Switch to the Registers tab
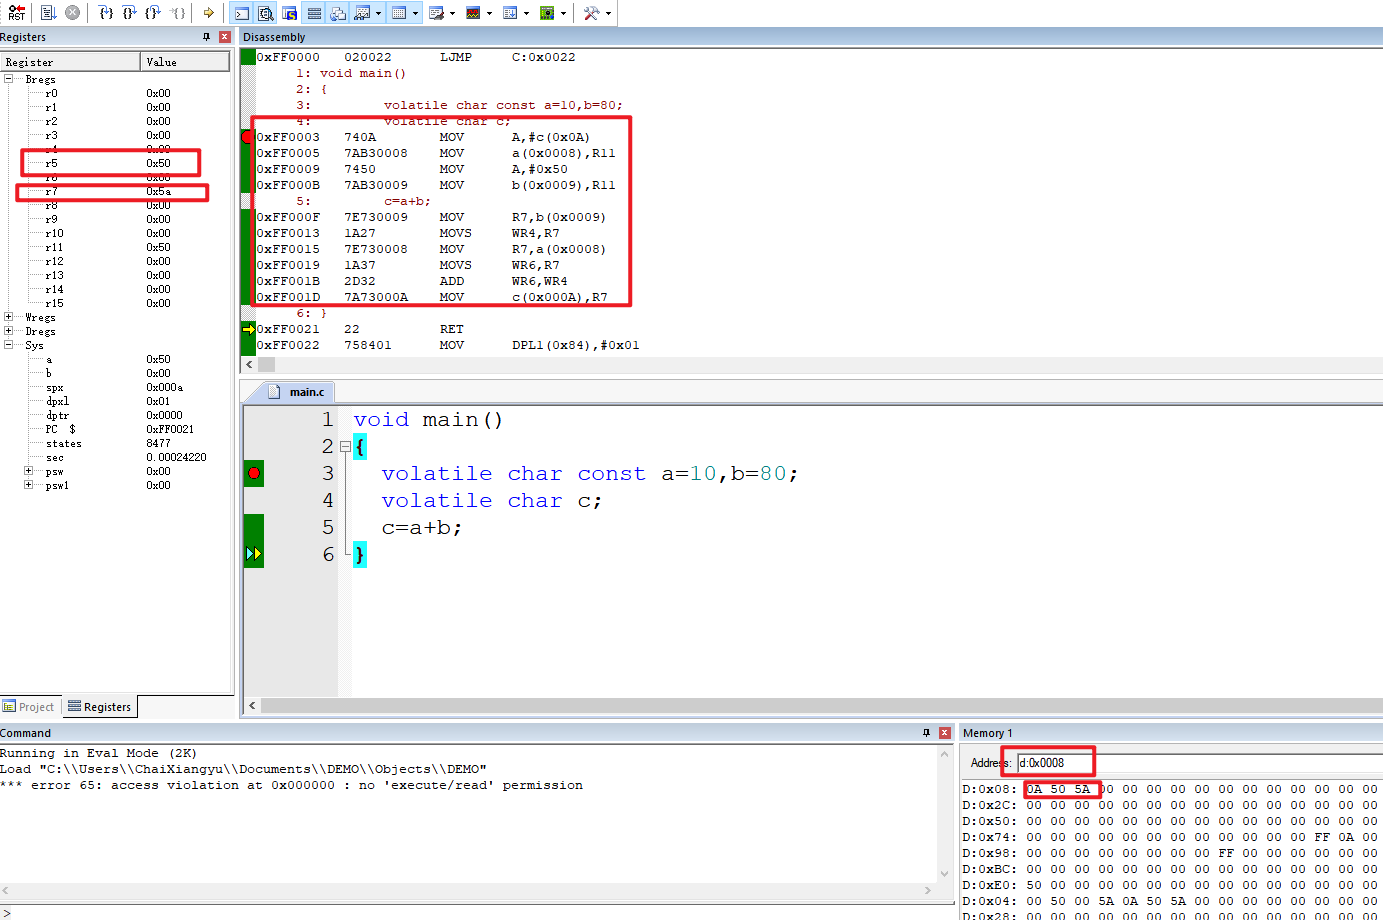1383x920 pixels. [99, 707]
